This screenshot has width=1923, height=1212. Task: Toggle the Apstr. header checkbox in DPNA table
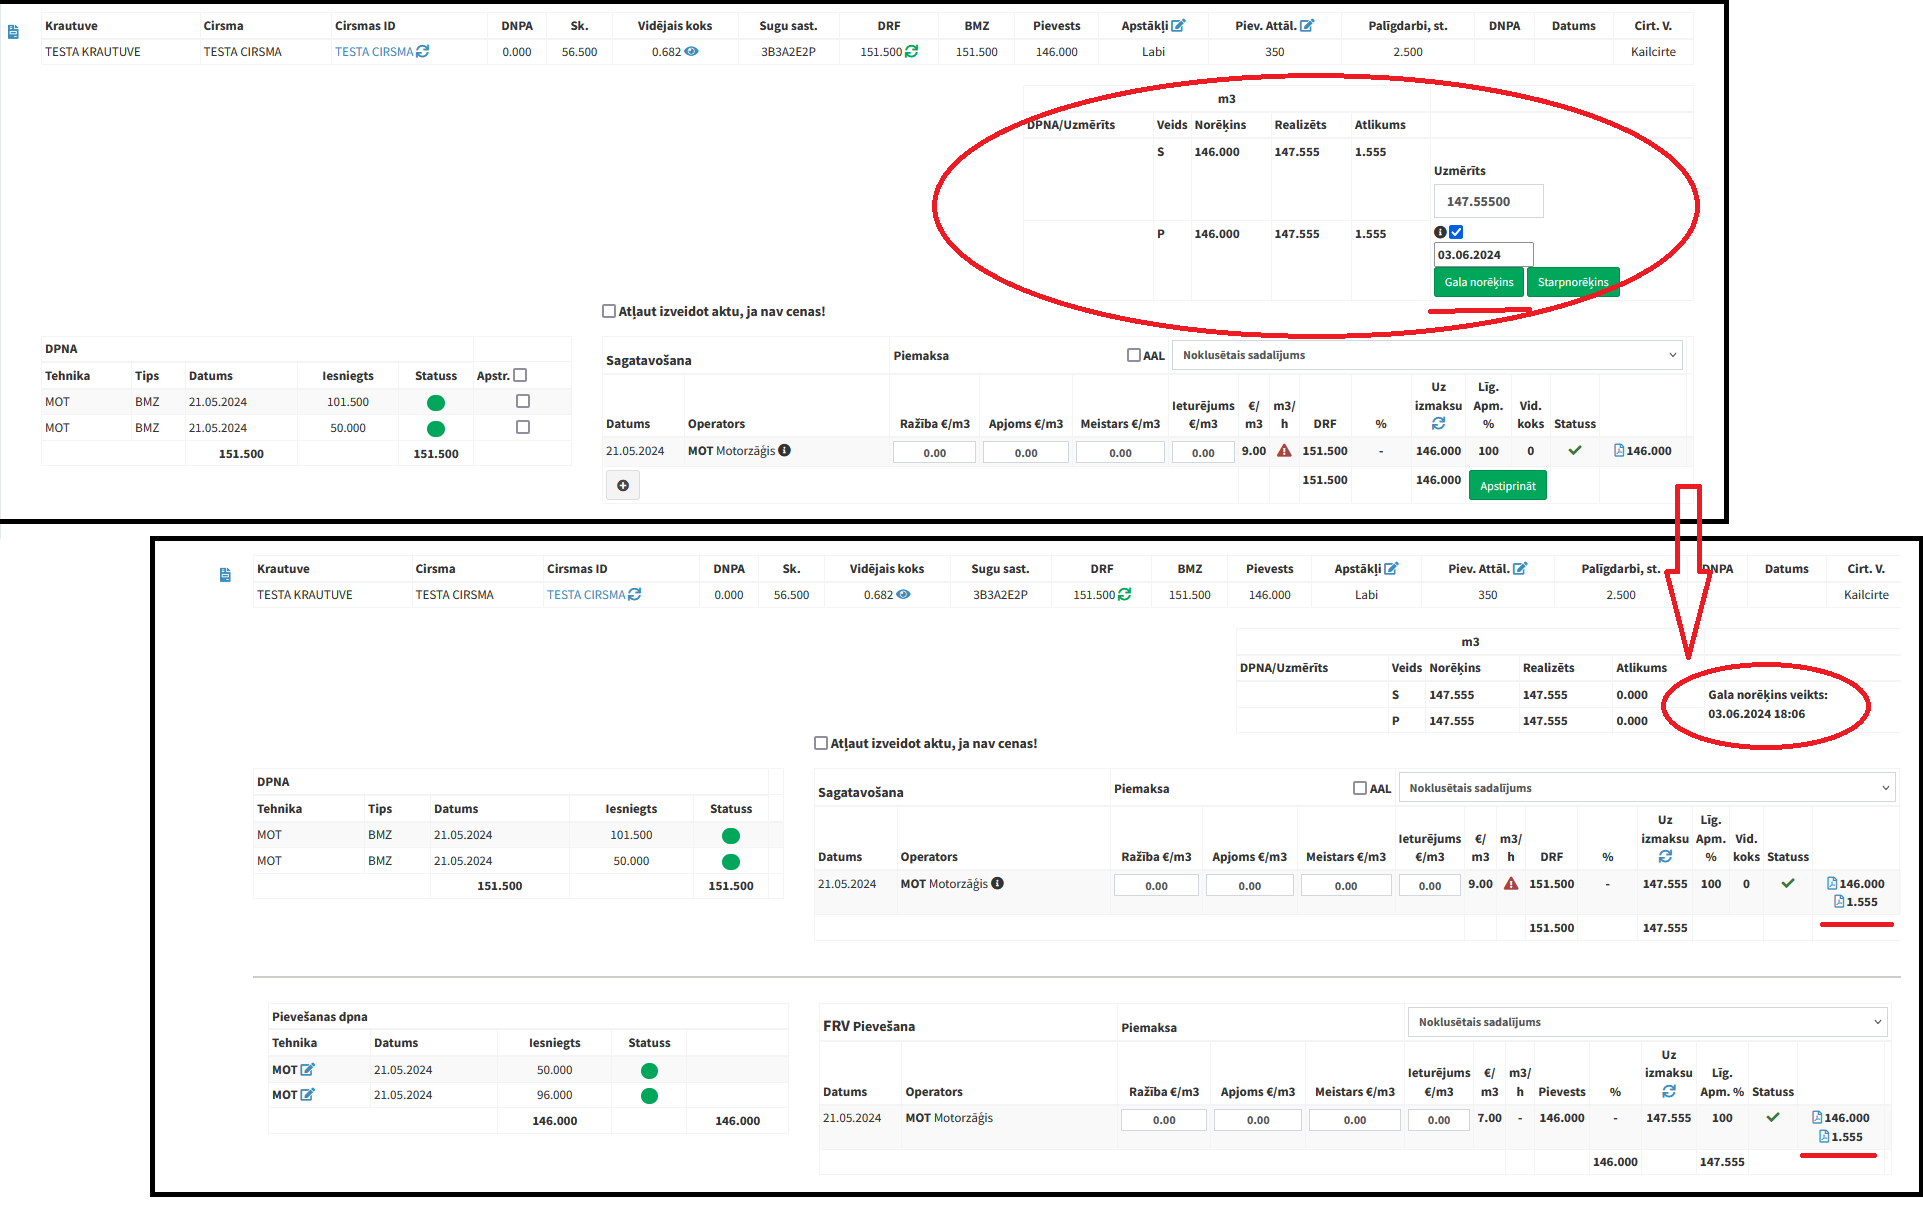pos(520,375)
